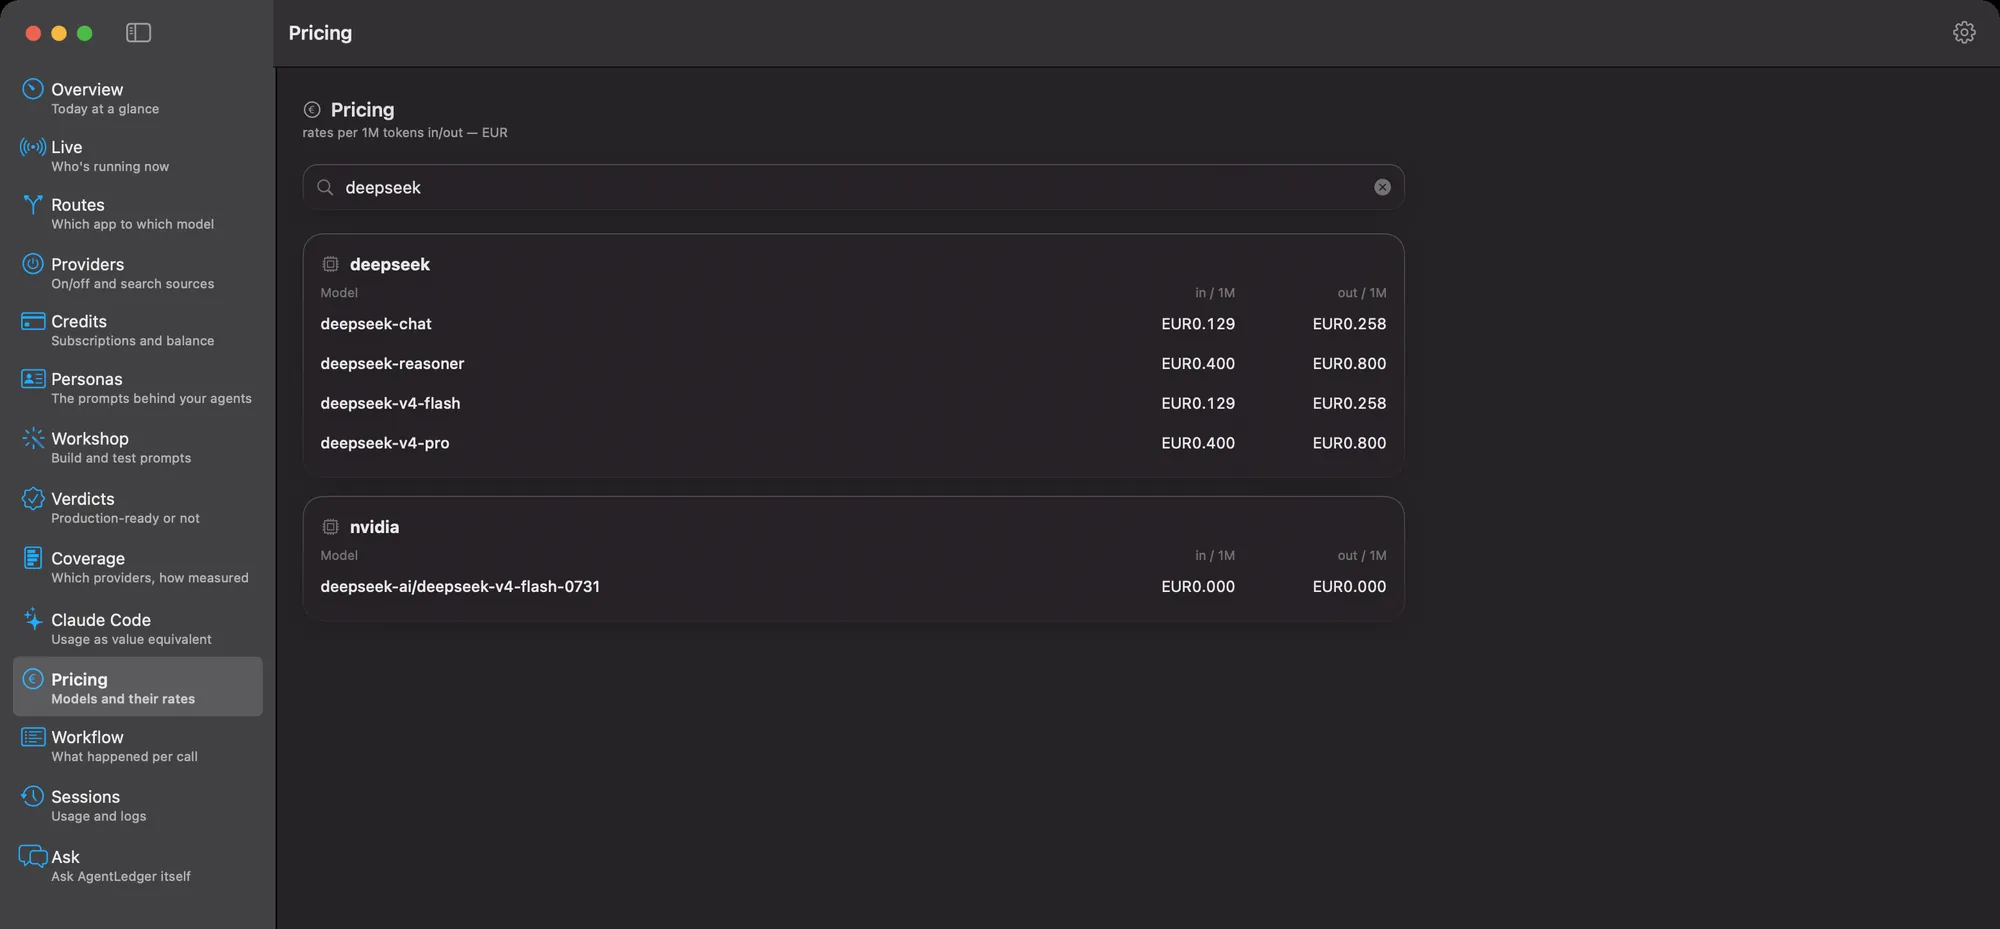Click the deepseek provider chip icon

click(x=330, y=264)
